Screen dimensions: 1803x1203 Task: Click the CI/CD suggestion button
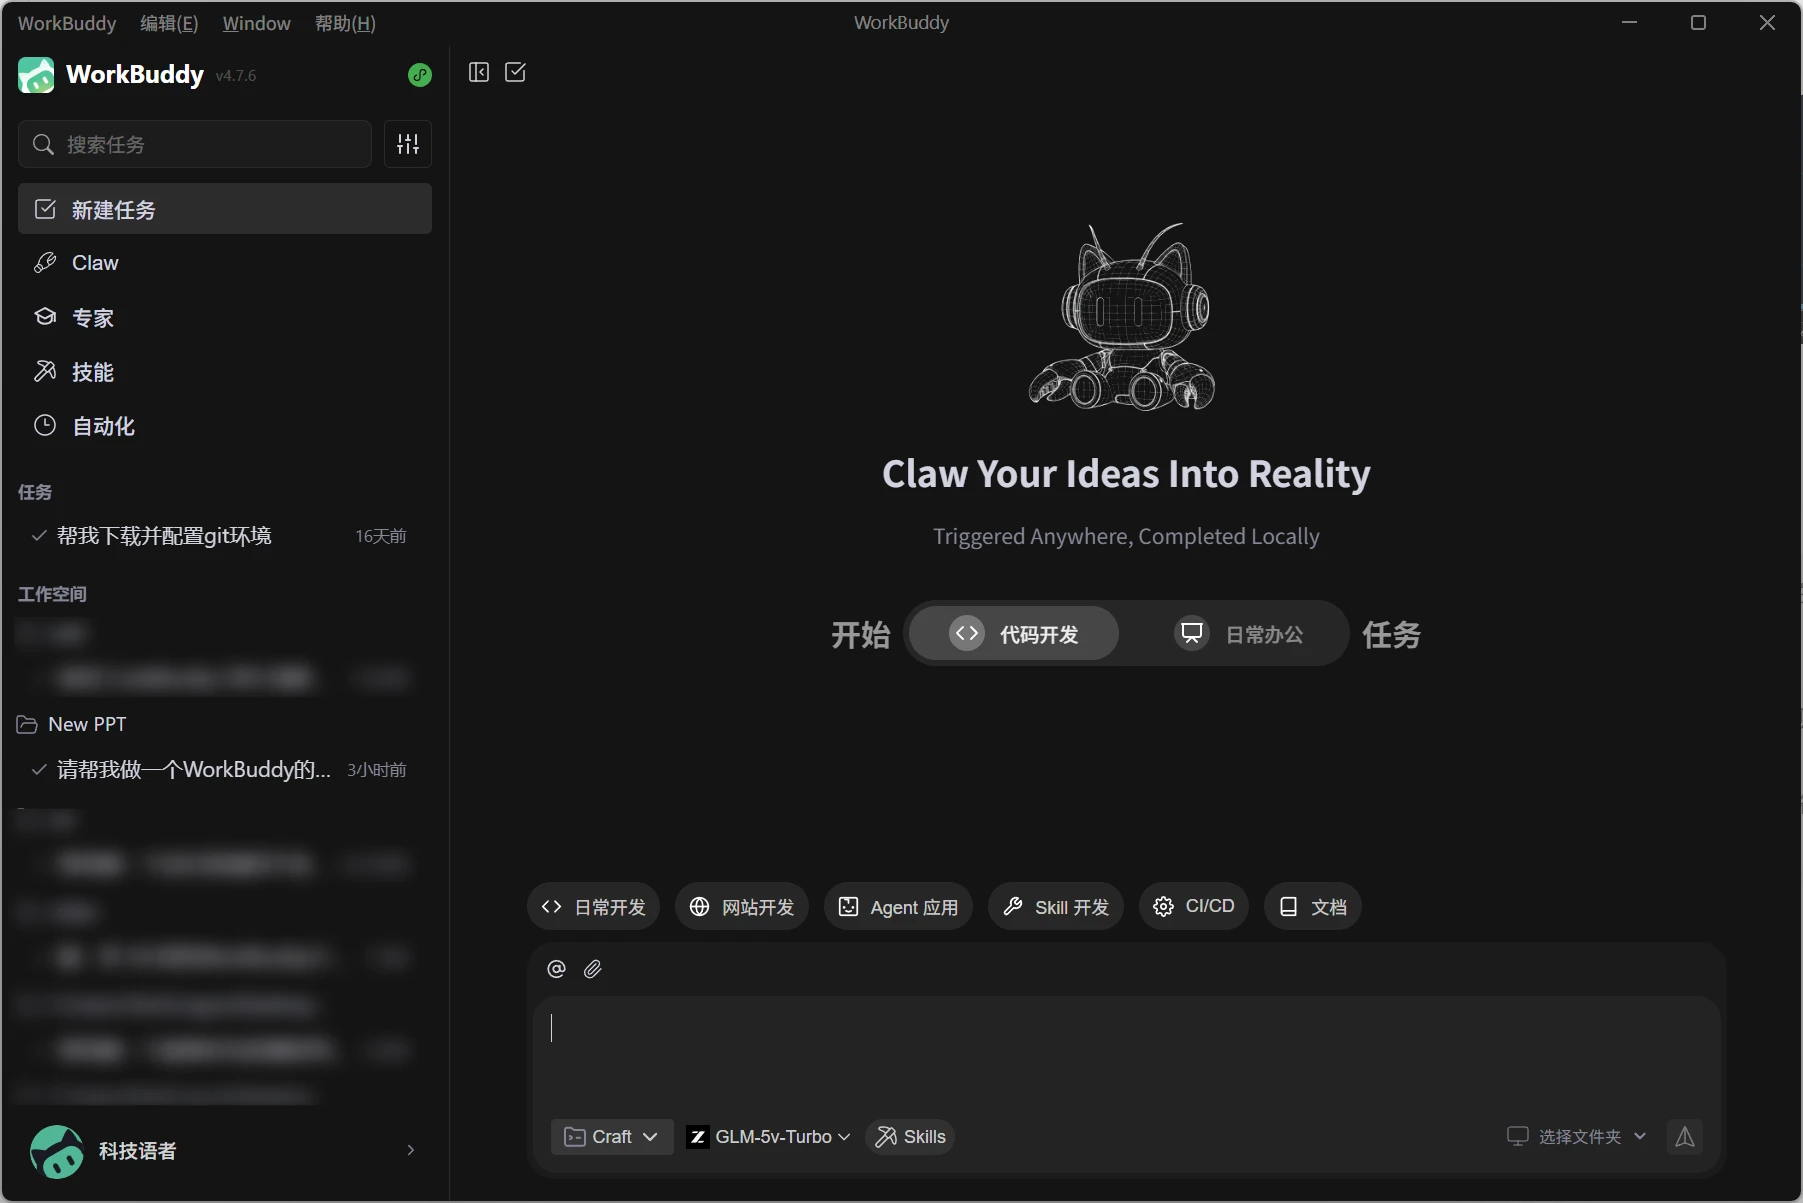point(1194,907)
